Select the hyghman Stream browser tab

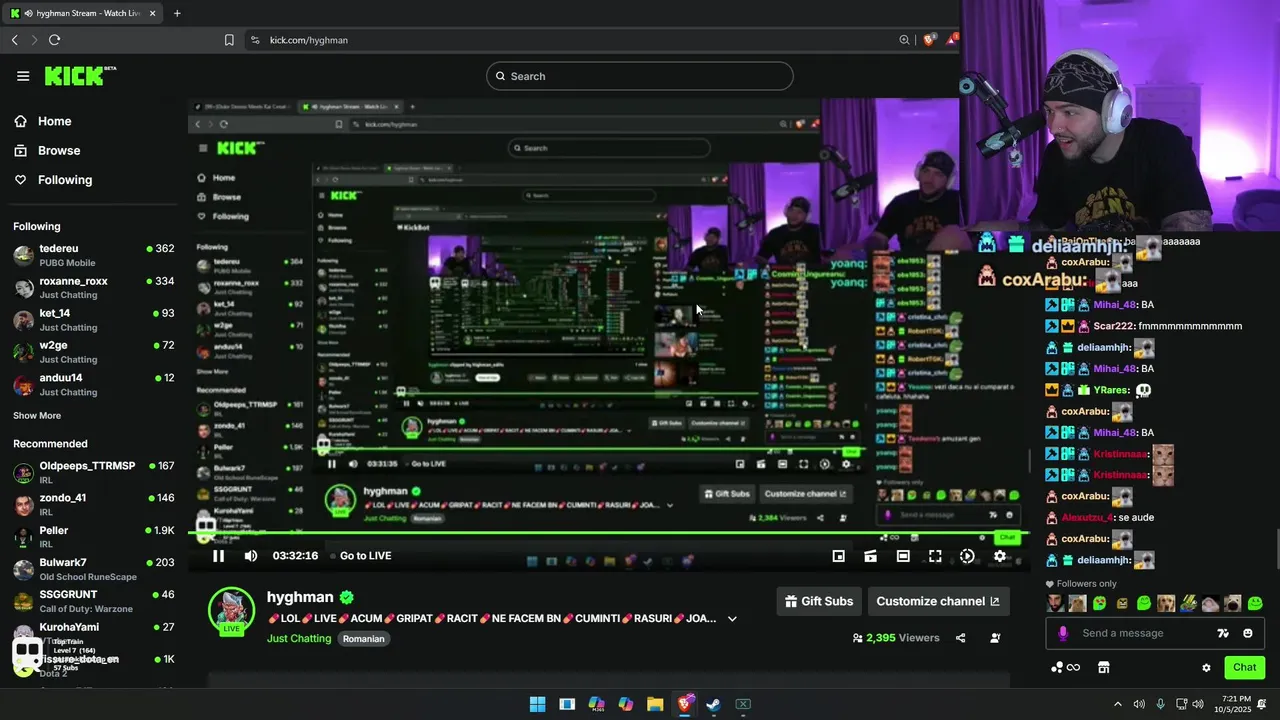point(82,13)
